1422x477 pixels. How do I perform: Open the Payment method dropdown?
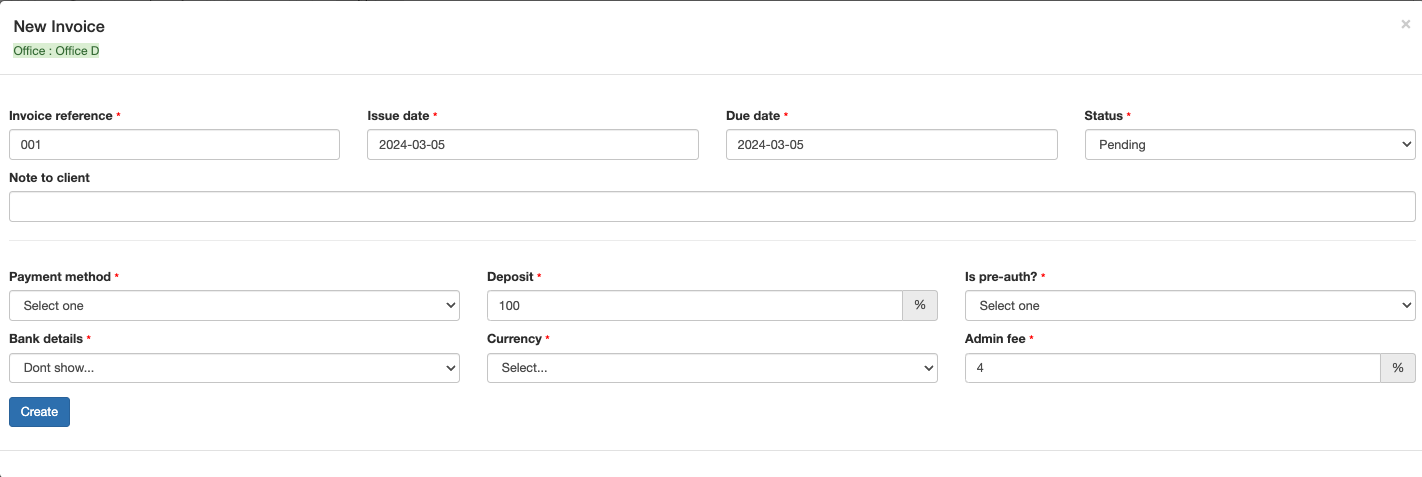pos(234,306)
